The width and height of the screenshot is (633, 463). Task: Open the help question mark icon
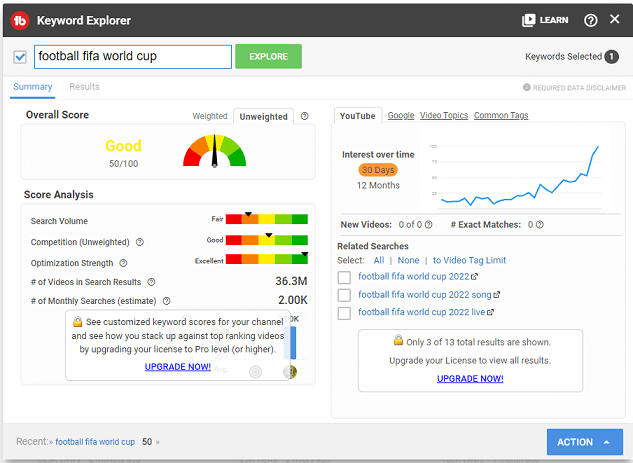click(591, 20)
